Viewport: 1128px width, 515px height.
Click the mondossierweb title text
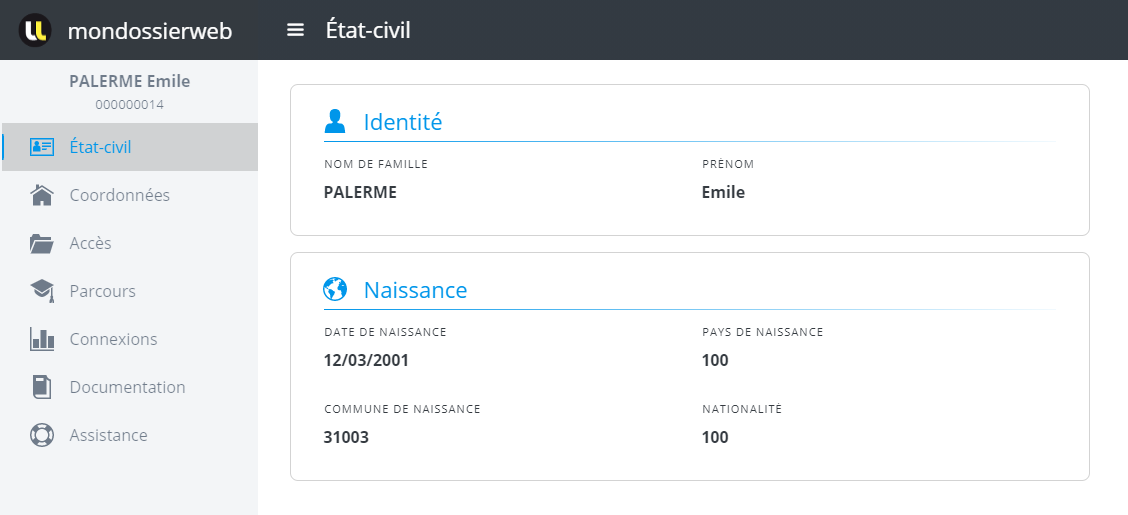coord(150,31)
